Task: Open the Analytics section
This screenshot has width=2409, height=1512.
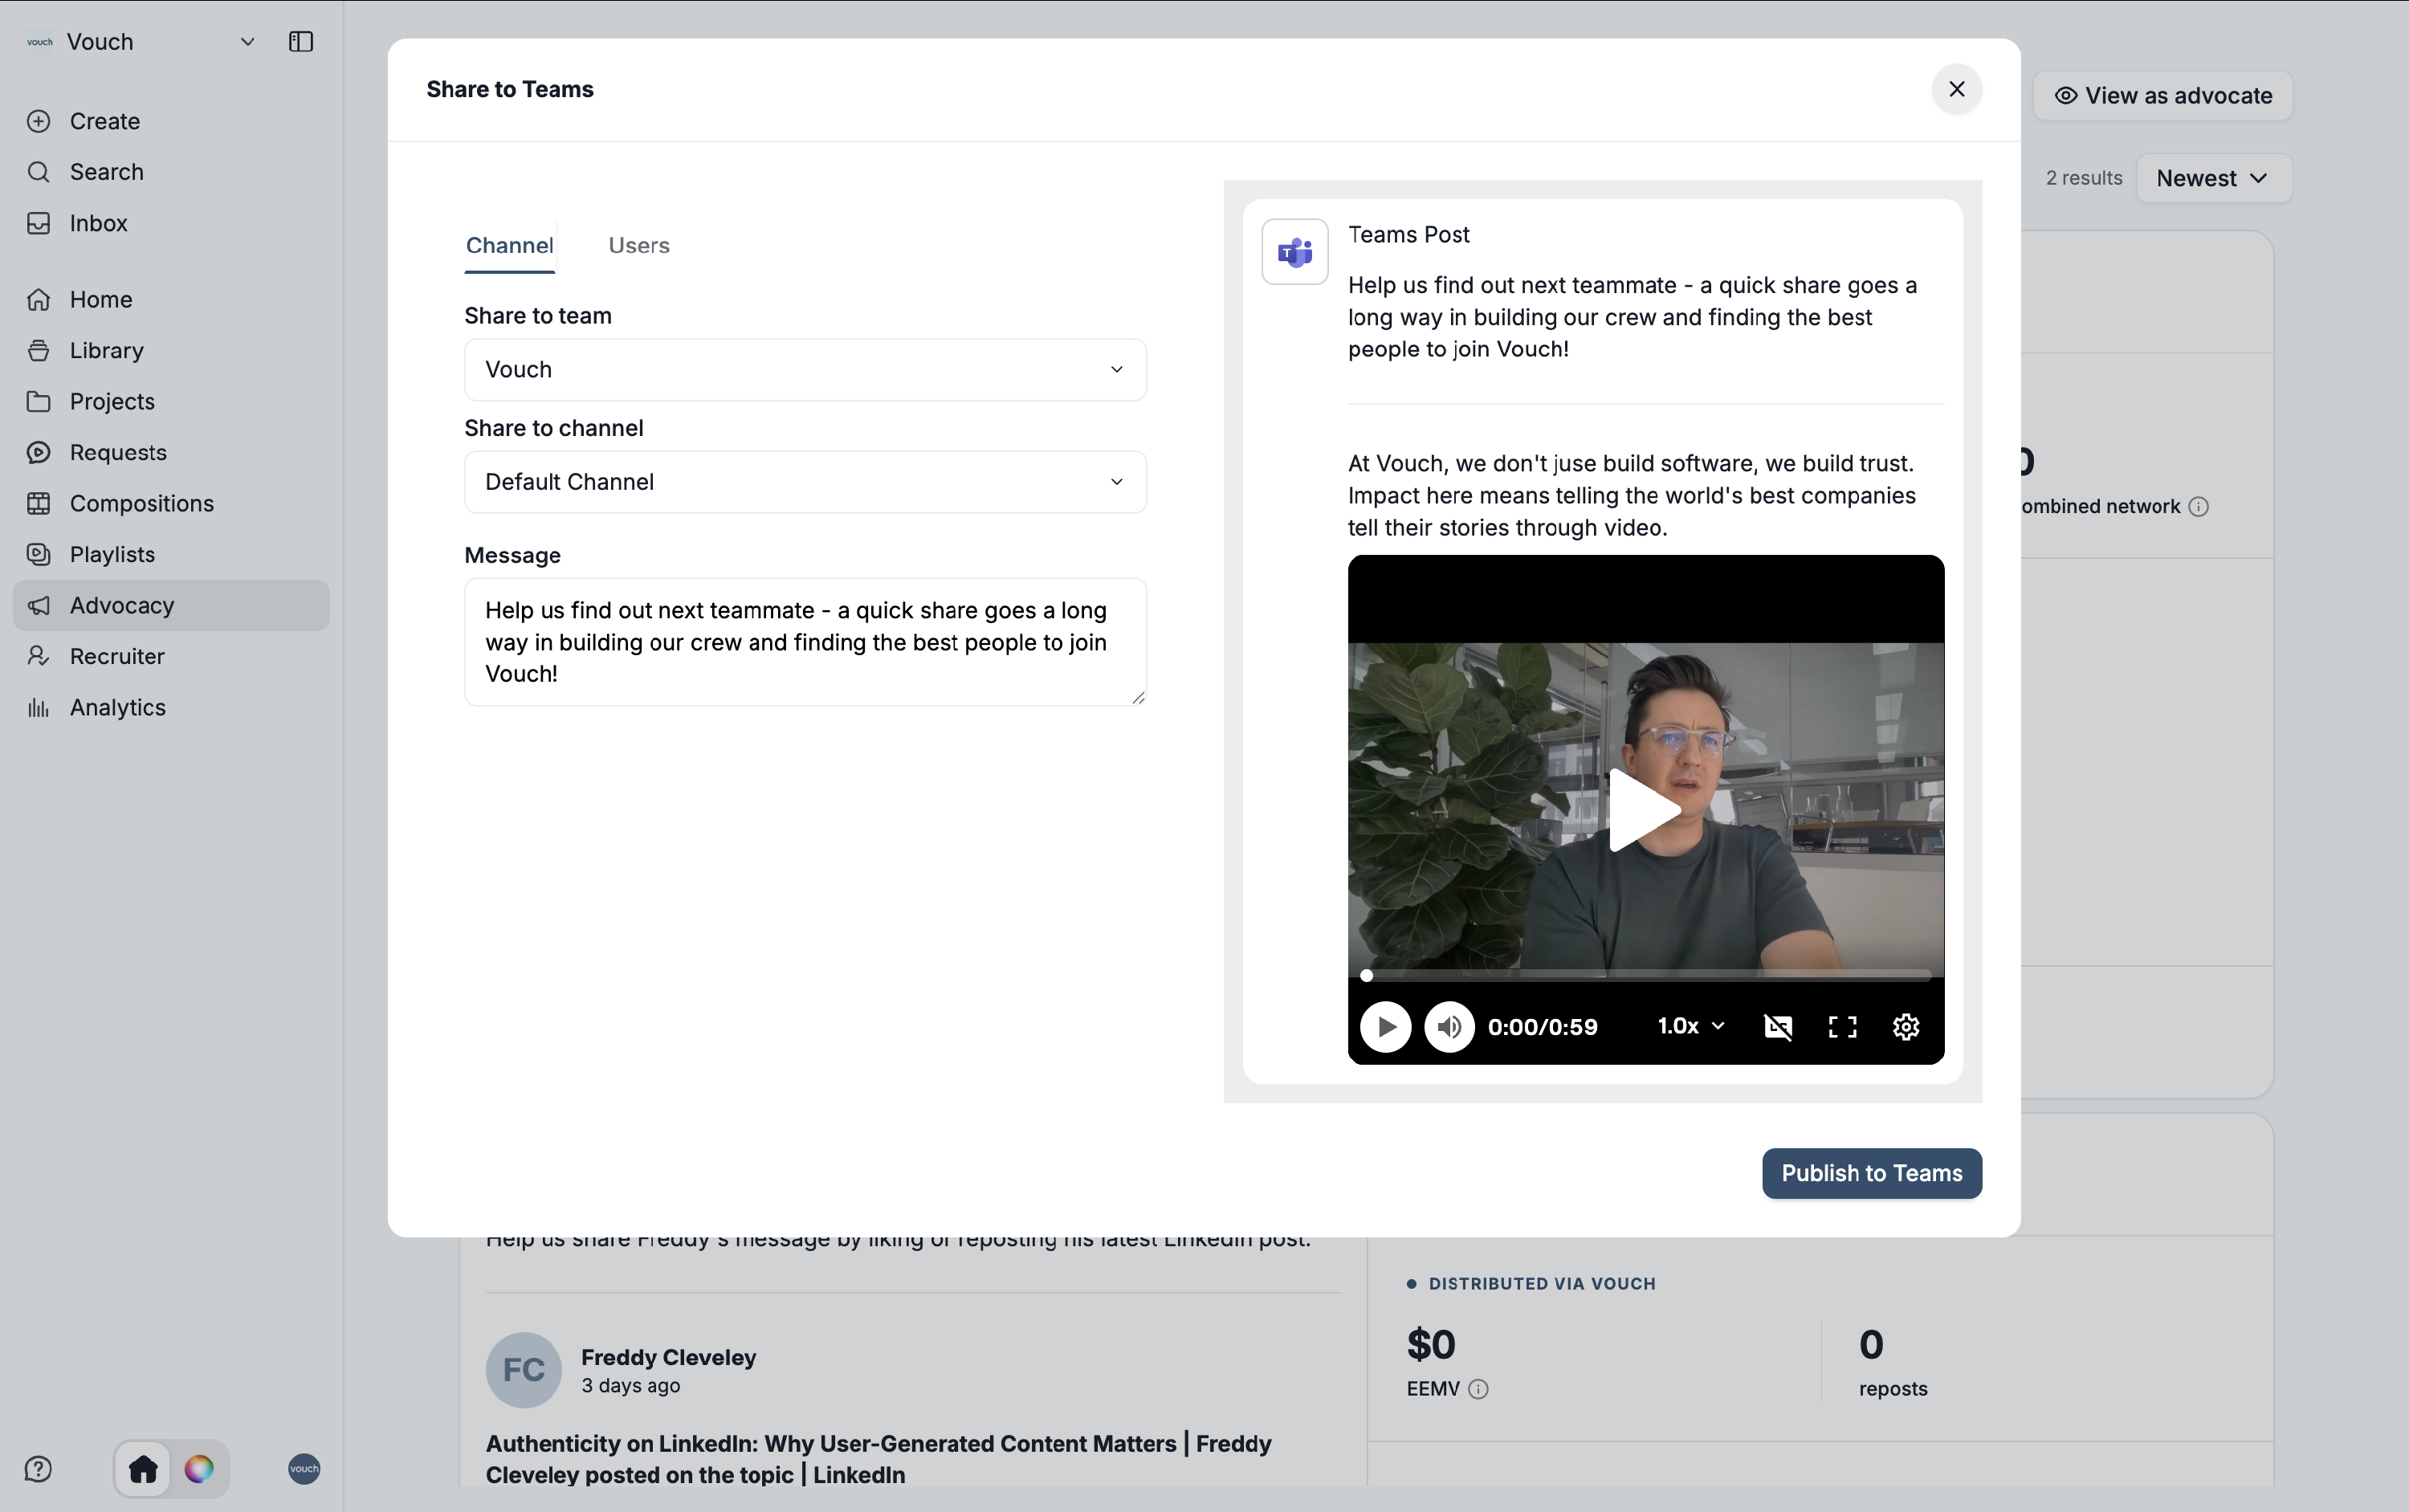Action: [171, 707]
